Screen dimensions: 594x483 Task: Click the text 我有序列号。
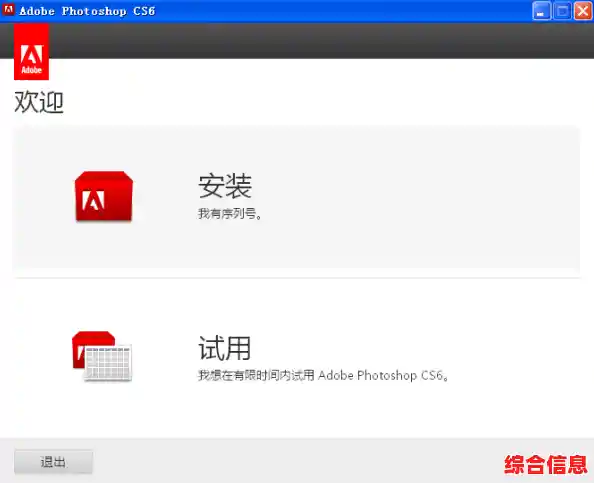pos(230,214)
